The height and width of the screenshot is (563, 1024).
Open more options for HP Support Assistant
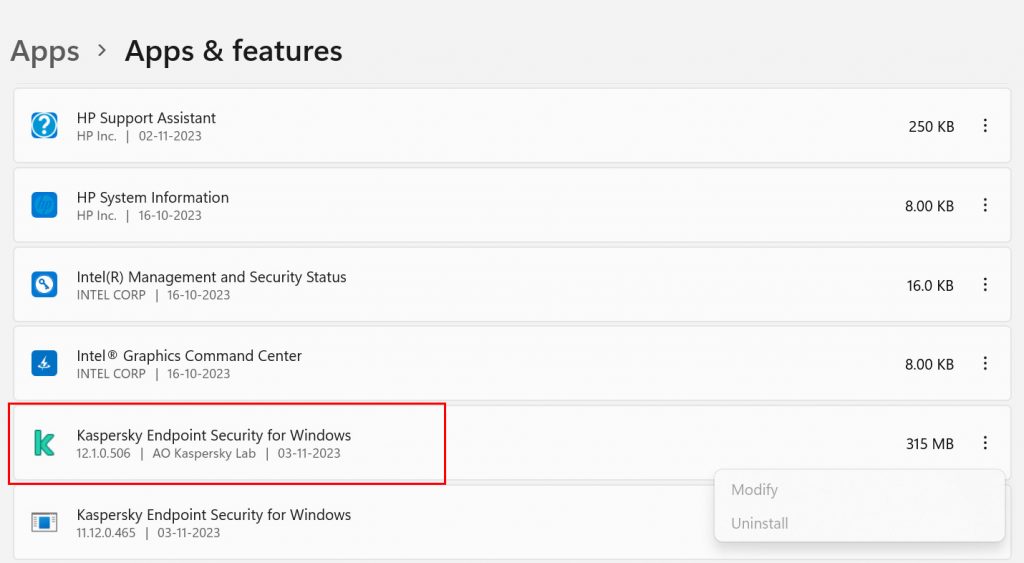pos(985,125)
